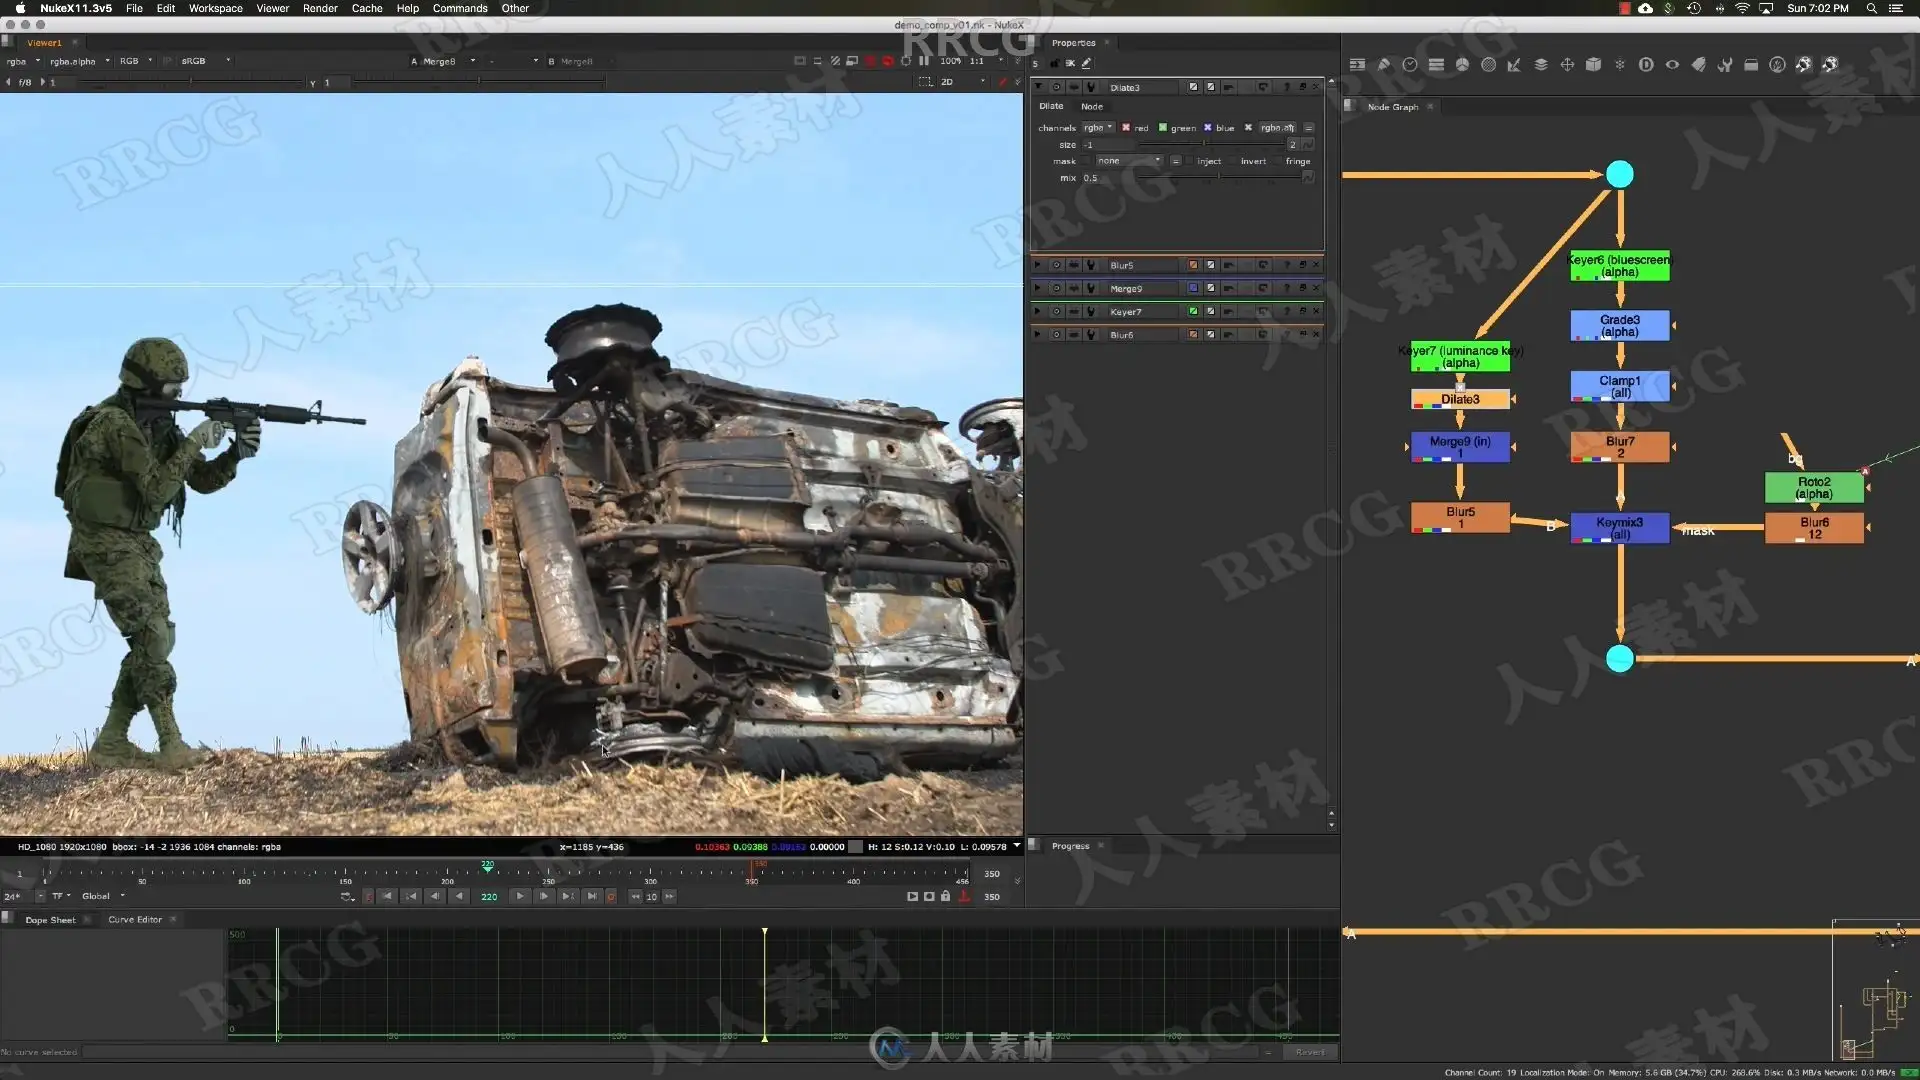This screenshot has height=1080, width=1920.
Task: Open the Draw nodes toolbar icon
Action: pyautogui.click(x=1383, y=65)
